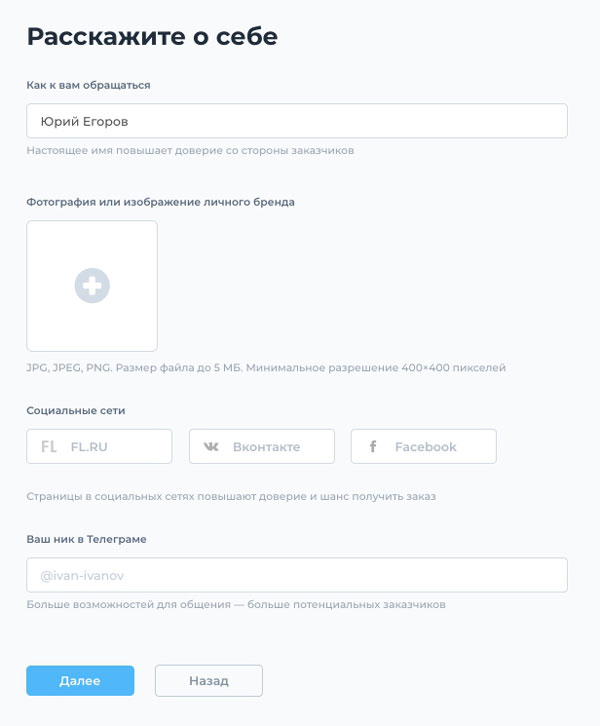600x726 pixels.
Task: Click the VK logo icon
Action: click(x=211, y=447)
